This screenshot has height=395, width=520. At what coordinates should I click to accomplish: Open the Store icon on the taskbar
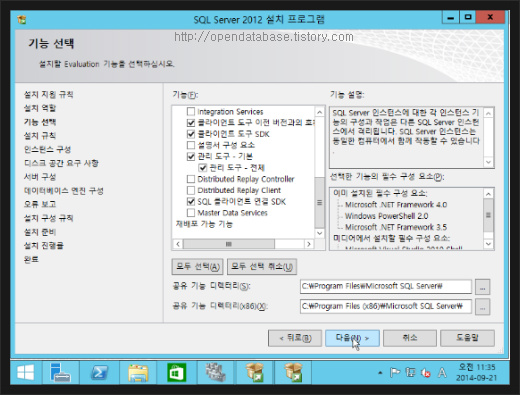tap(176, 373)
